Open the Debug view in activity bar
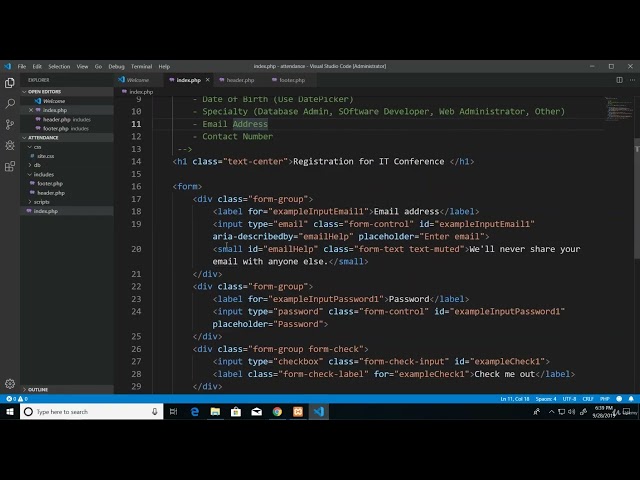The image size is (640, 480). [x=10, y=145]
